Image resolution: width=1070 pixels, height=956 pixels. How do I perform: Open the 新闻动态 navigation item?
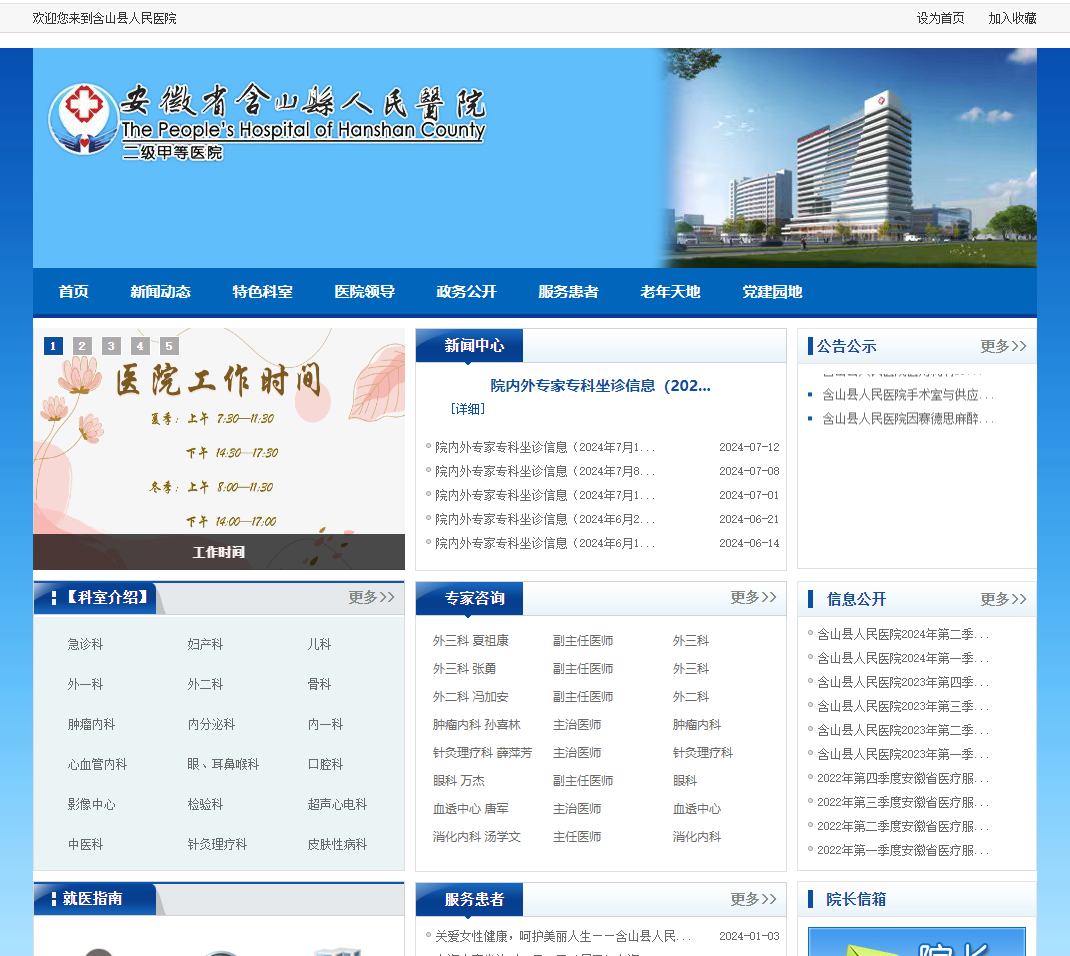[160, 292]
